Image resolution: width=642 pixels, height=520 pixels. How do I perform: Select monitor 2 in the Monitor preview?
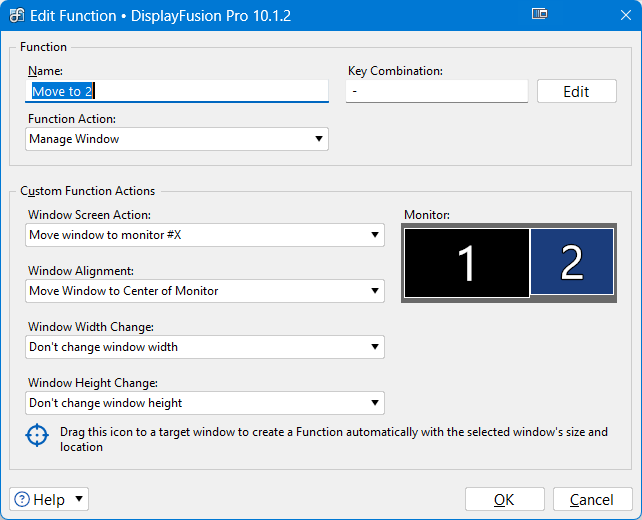571,261
